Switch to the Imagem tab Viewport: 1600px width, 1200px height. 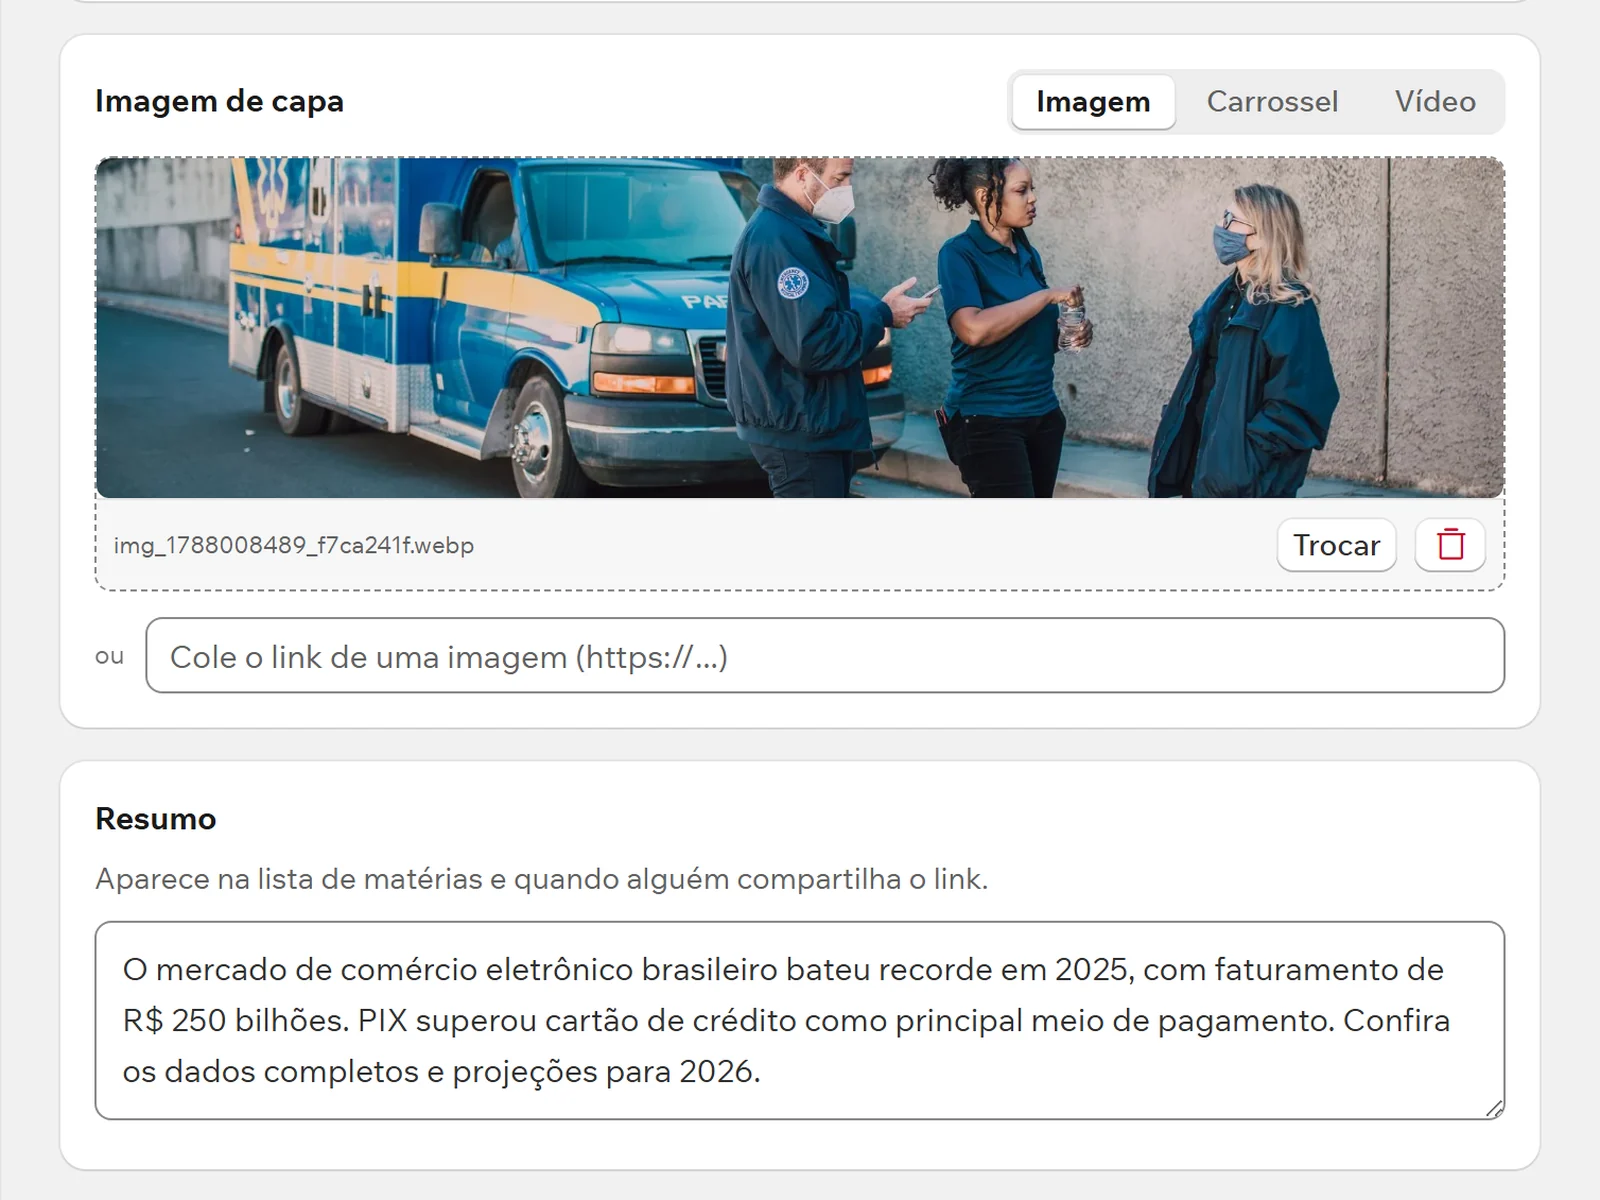(1093, 102)
